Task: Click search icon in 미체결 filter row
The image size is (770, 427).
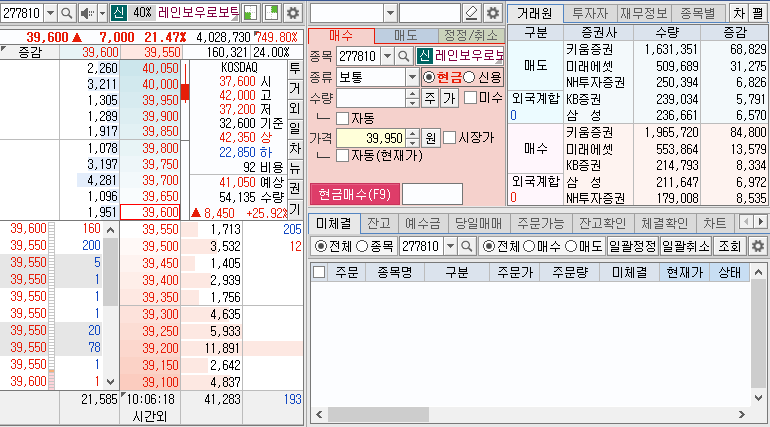Action: tap(467, 246)
